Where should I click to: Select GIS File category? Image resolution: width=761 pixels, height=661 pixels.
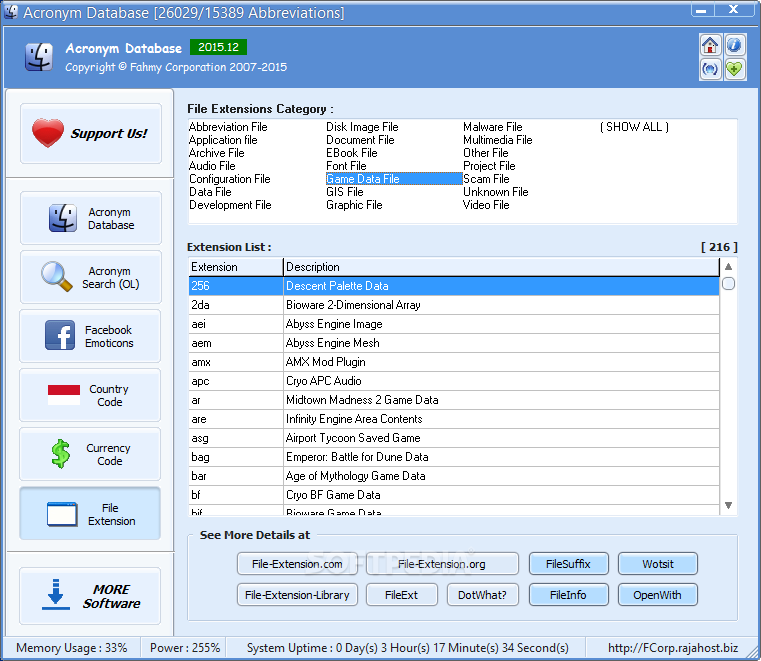(345, 192)
